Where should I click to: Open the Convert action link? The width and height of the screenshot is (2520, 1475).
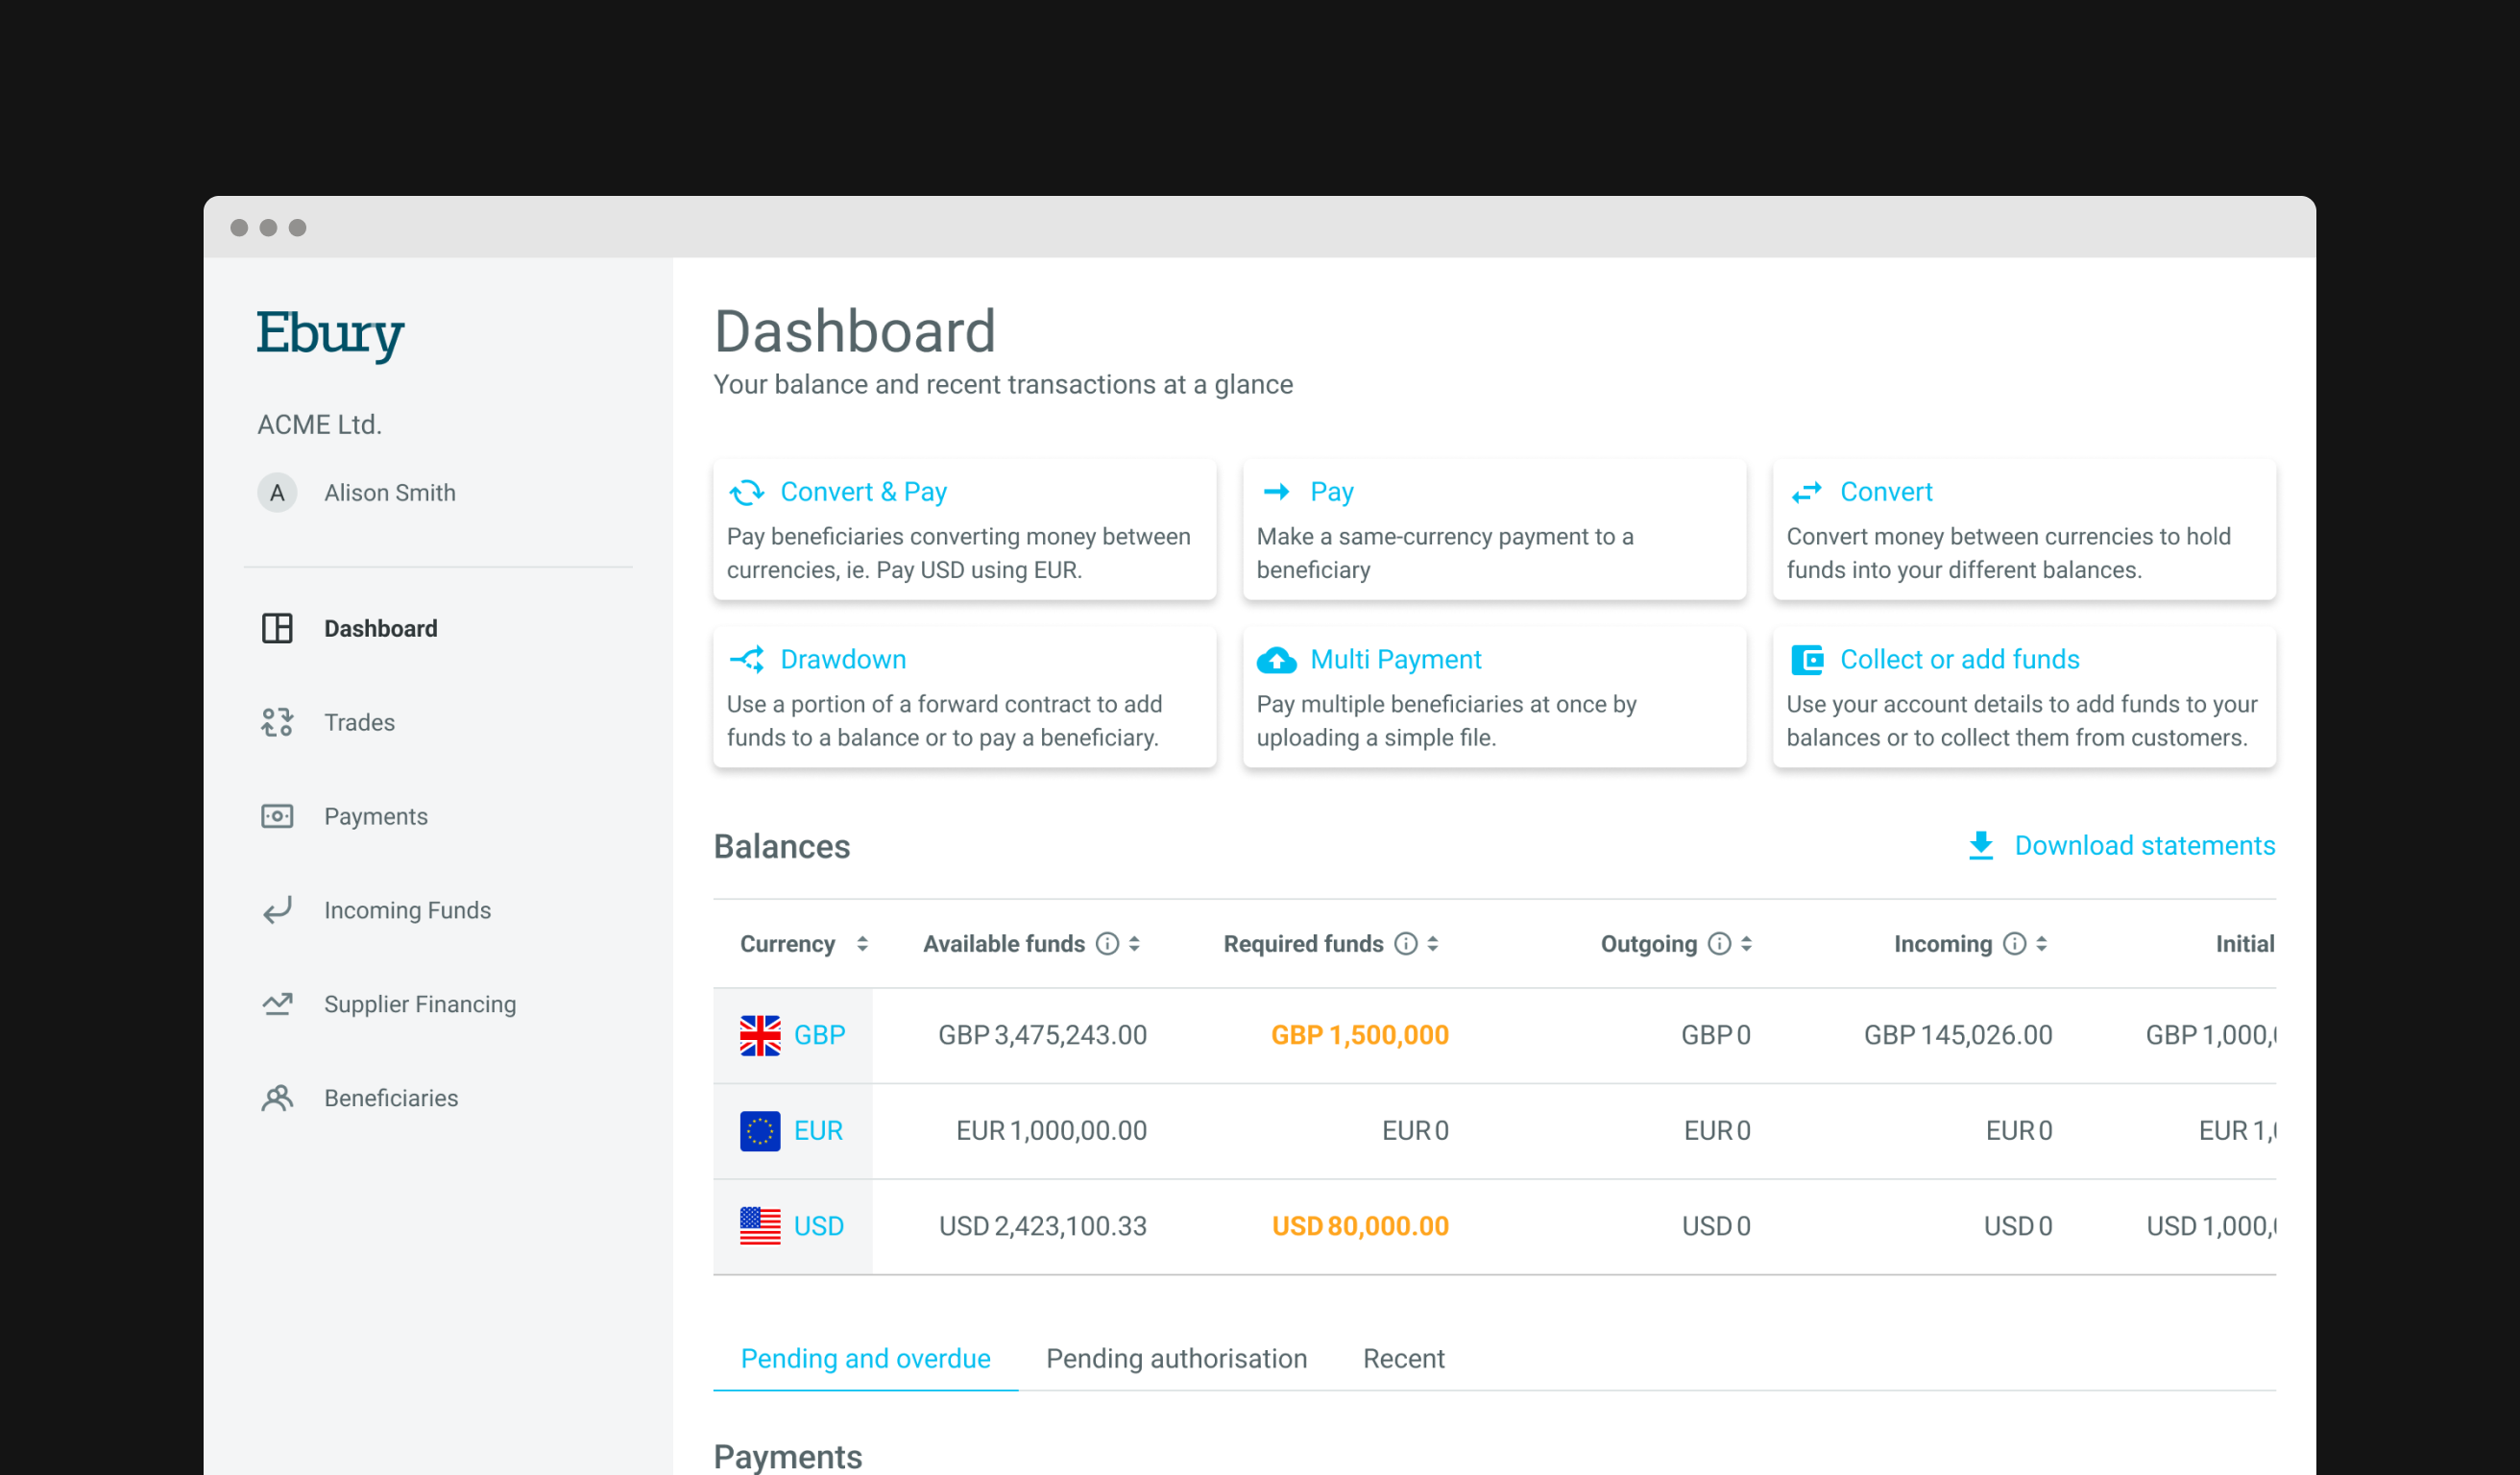[x=1885, y=491]
